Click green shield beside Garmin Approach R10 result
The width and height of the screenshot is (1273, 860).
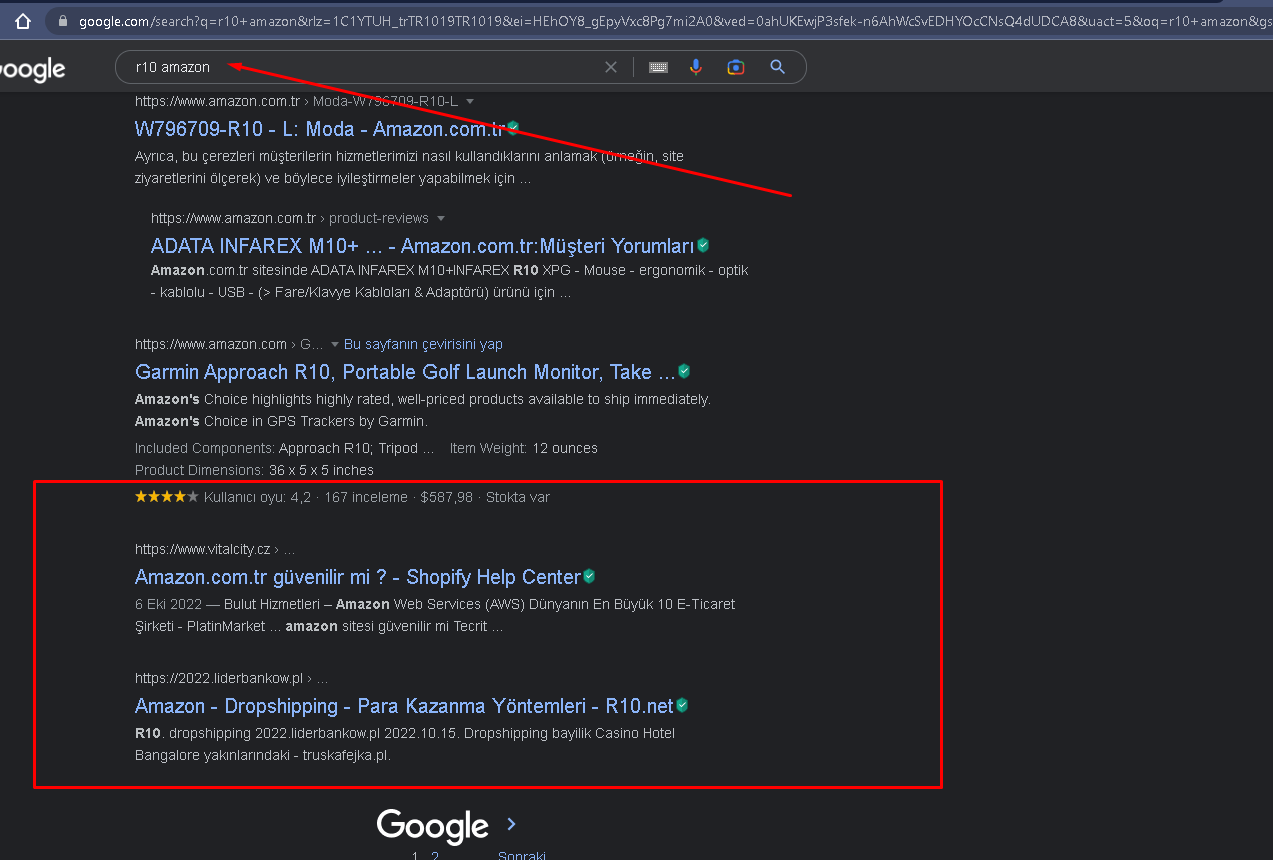coord(684,370)
